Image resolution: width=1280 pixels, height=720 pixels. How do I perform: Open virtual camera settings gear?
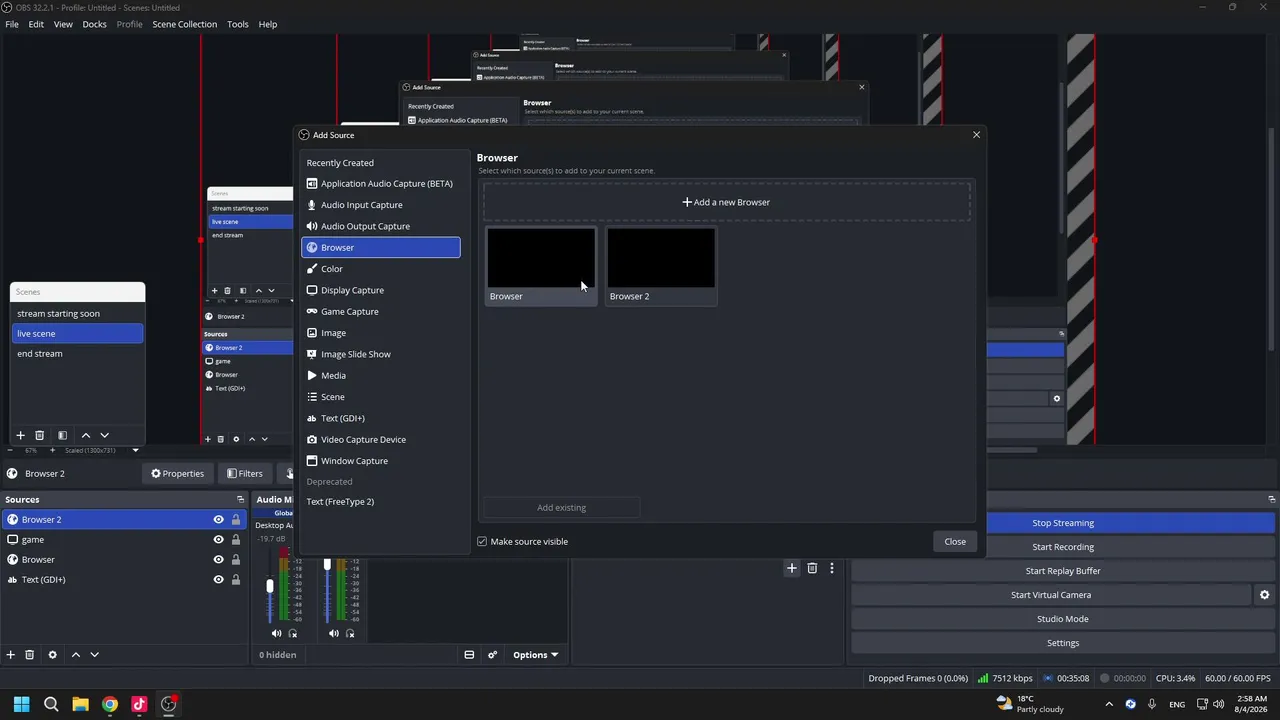coord(1264,595)
